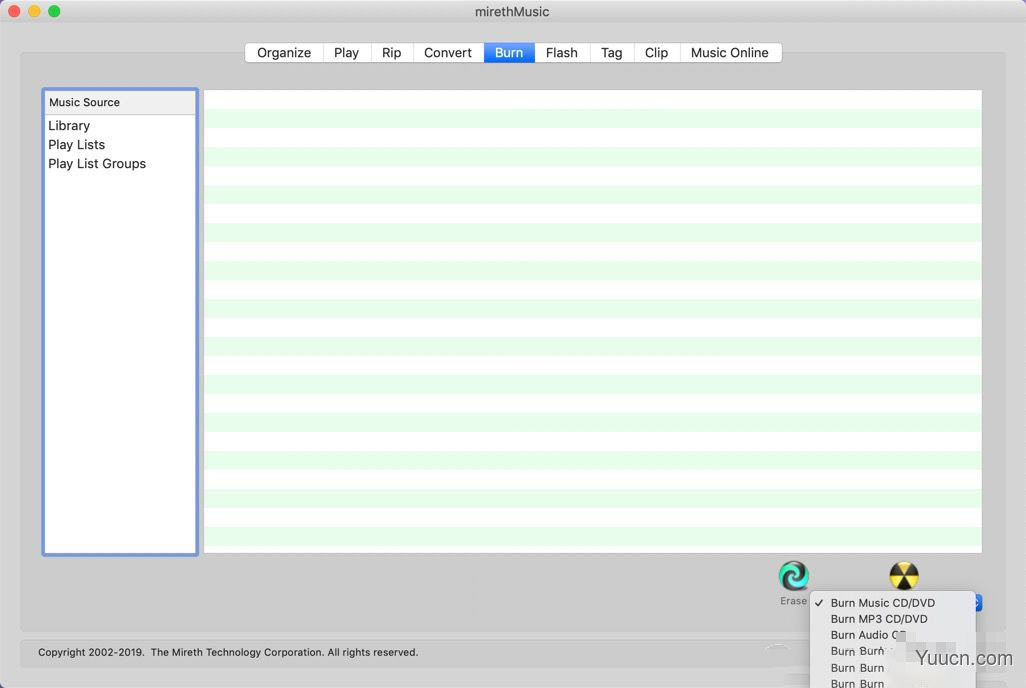The width and height of the screenshot is (1026, 688).
Task: Click the Erase disc swirl icon
Action: coord(794,576)
